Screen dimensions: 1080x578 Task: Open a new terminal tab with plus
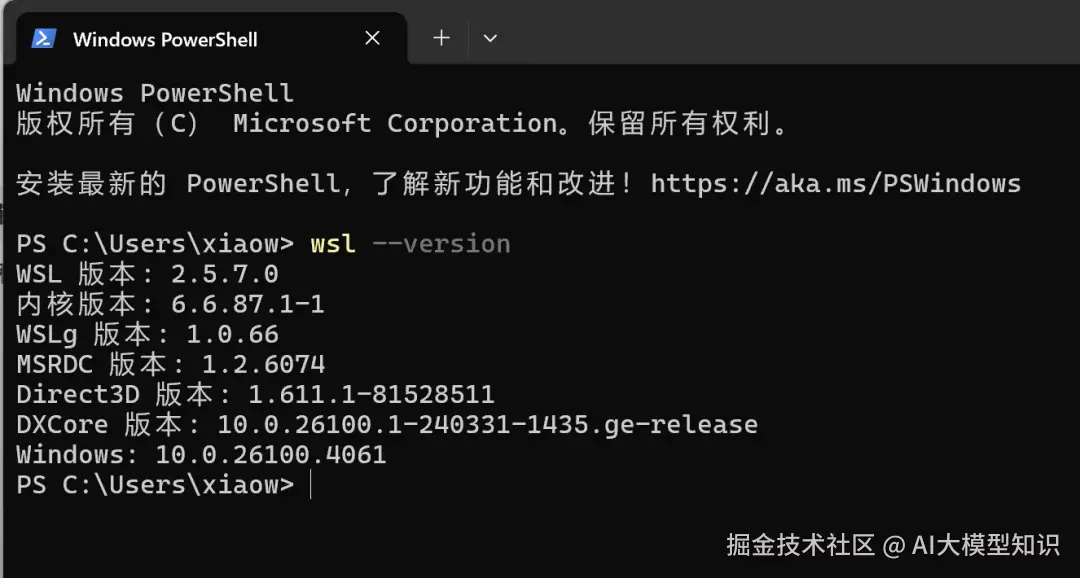tap(441, 38)
